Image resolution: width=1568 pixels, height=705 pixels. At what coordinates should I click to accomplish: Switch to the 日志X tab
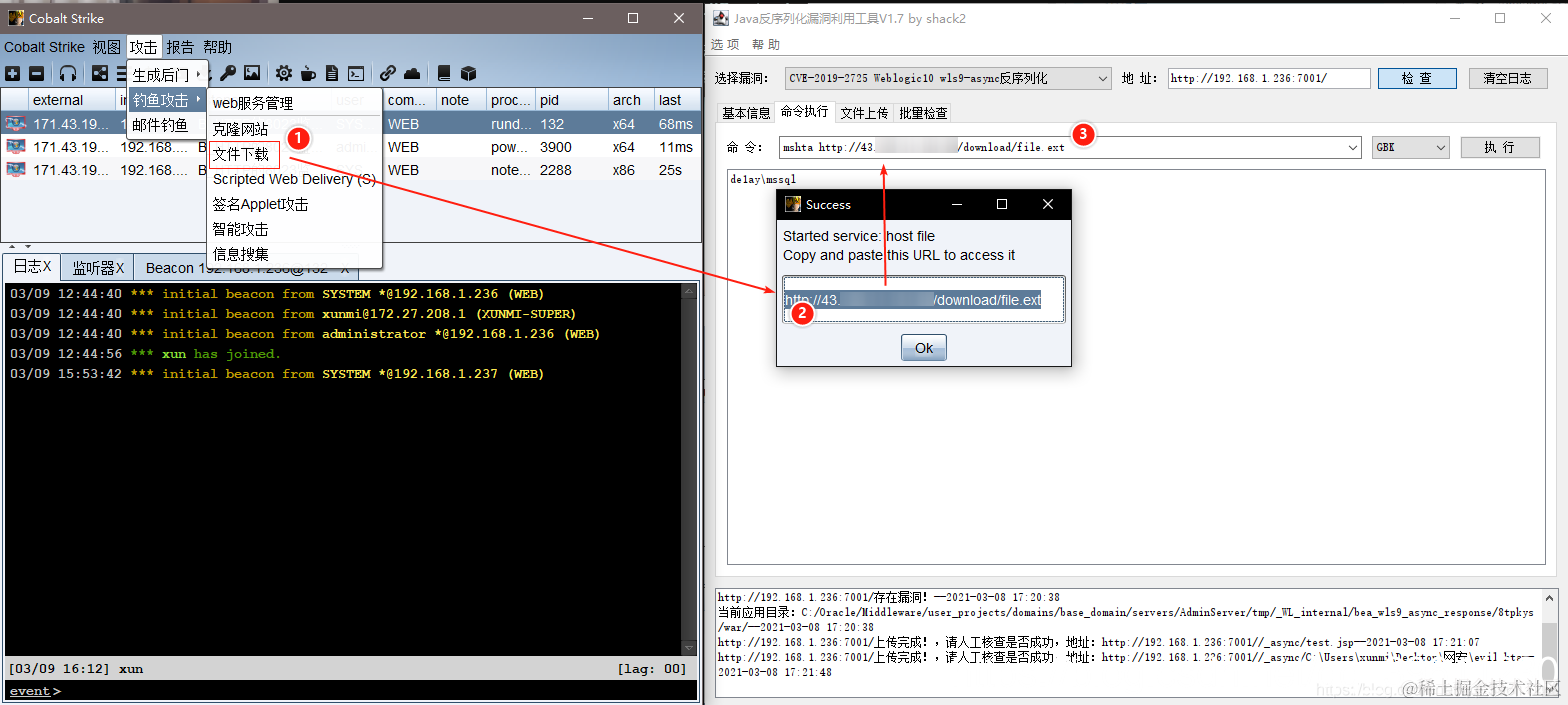tap(32, 267)
